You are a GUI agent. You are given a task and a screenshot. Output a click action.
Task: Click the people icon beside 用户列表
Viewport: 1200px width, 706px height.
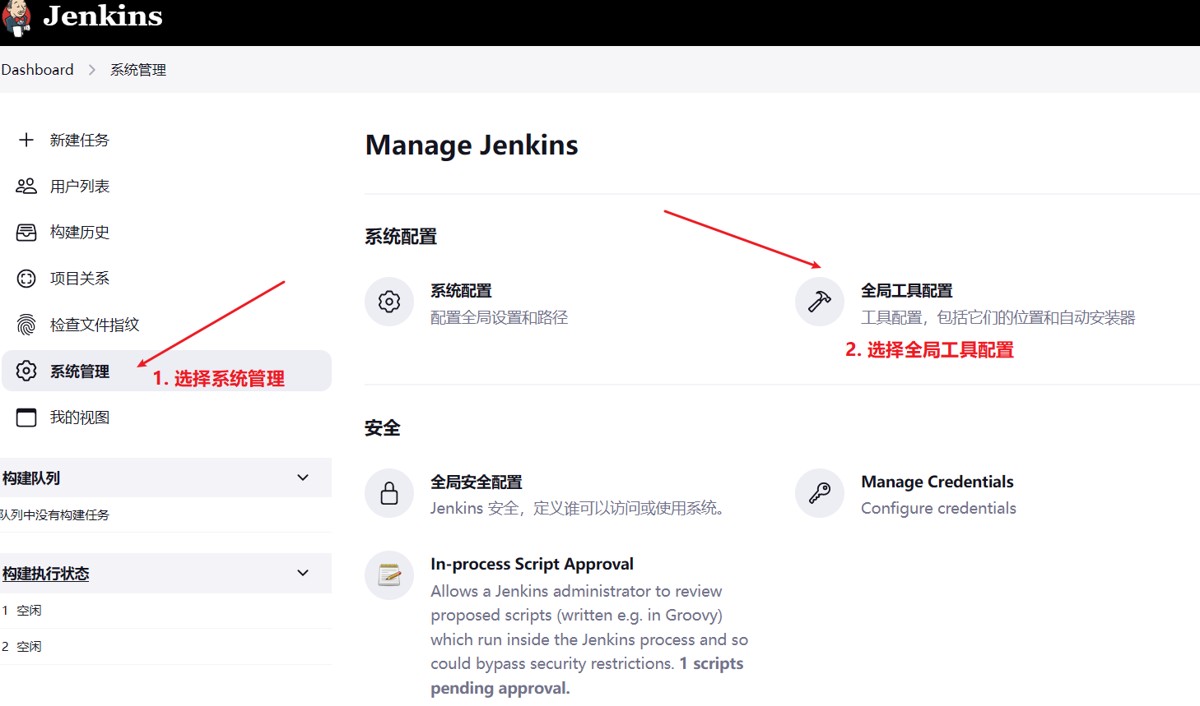coord(26,186)
